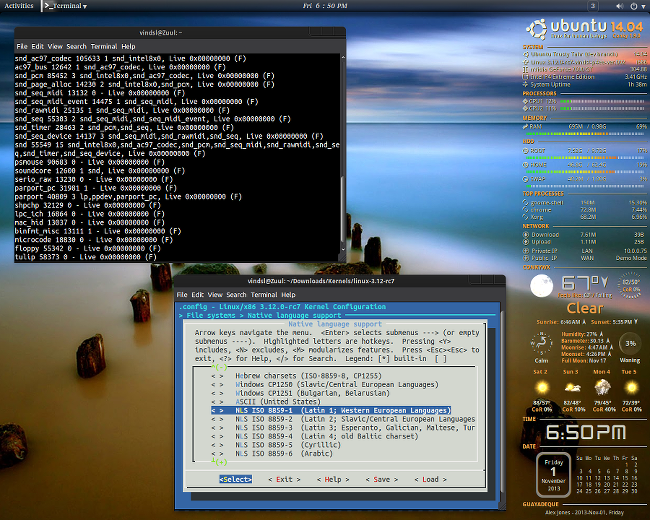Image resolution: width=650 pixels, height=520 pixels.
Task: Click the 'tulip 58373' line in the terminal
Action: tap(85, 257)
